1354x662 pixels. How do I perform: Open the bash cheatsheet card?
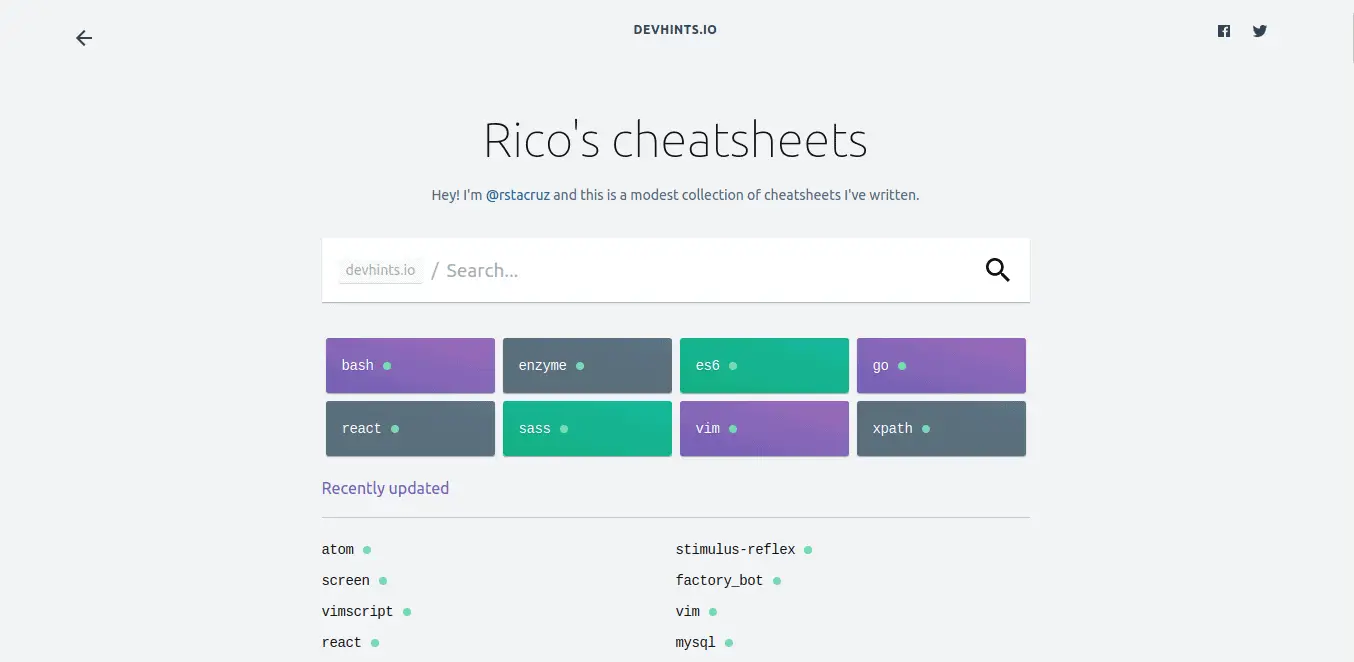pyautogui.click(x=410, y=365)
